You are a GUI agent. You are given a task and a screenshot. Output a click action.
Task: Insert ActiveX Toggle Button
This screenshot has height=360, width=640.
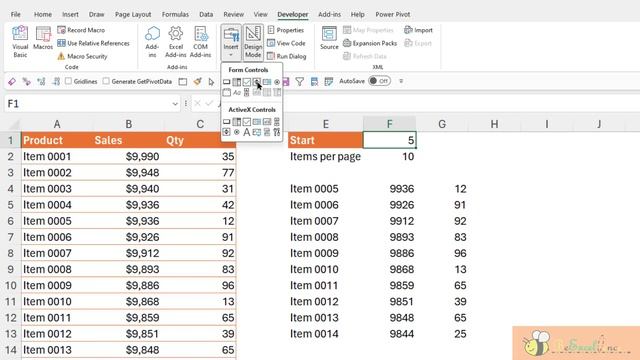[267, 132]
